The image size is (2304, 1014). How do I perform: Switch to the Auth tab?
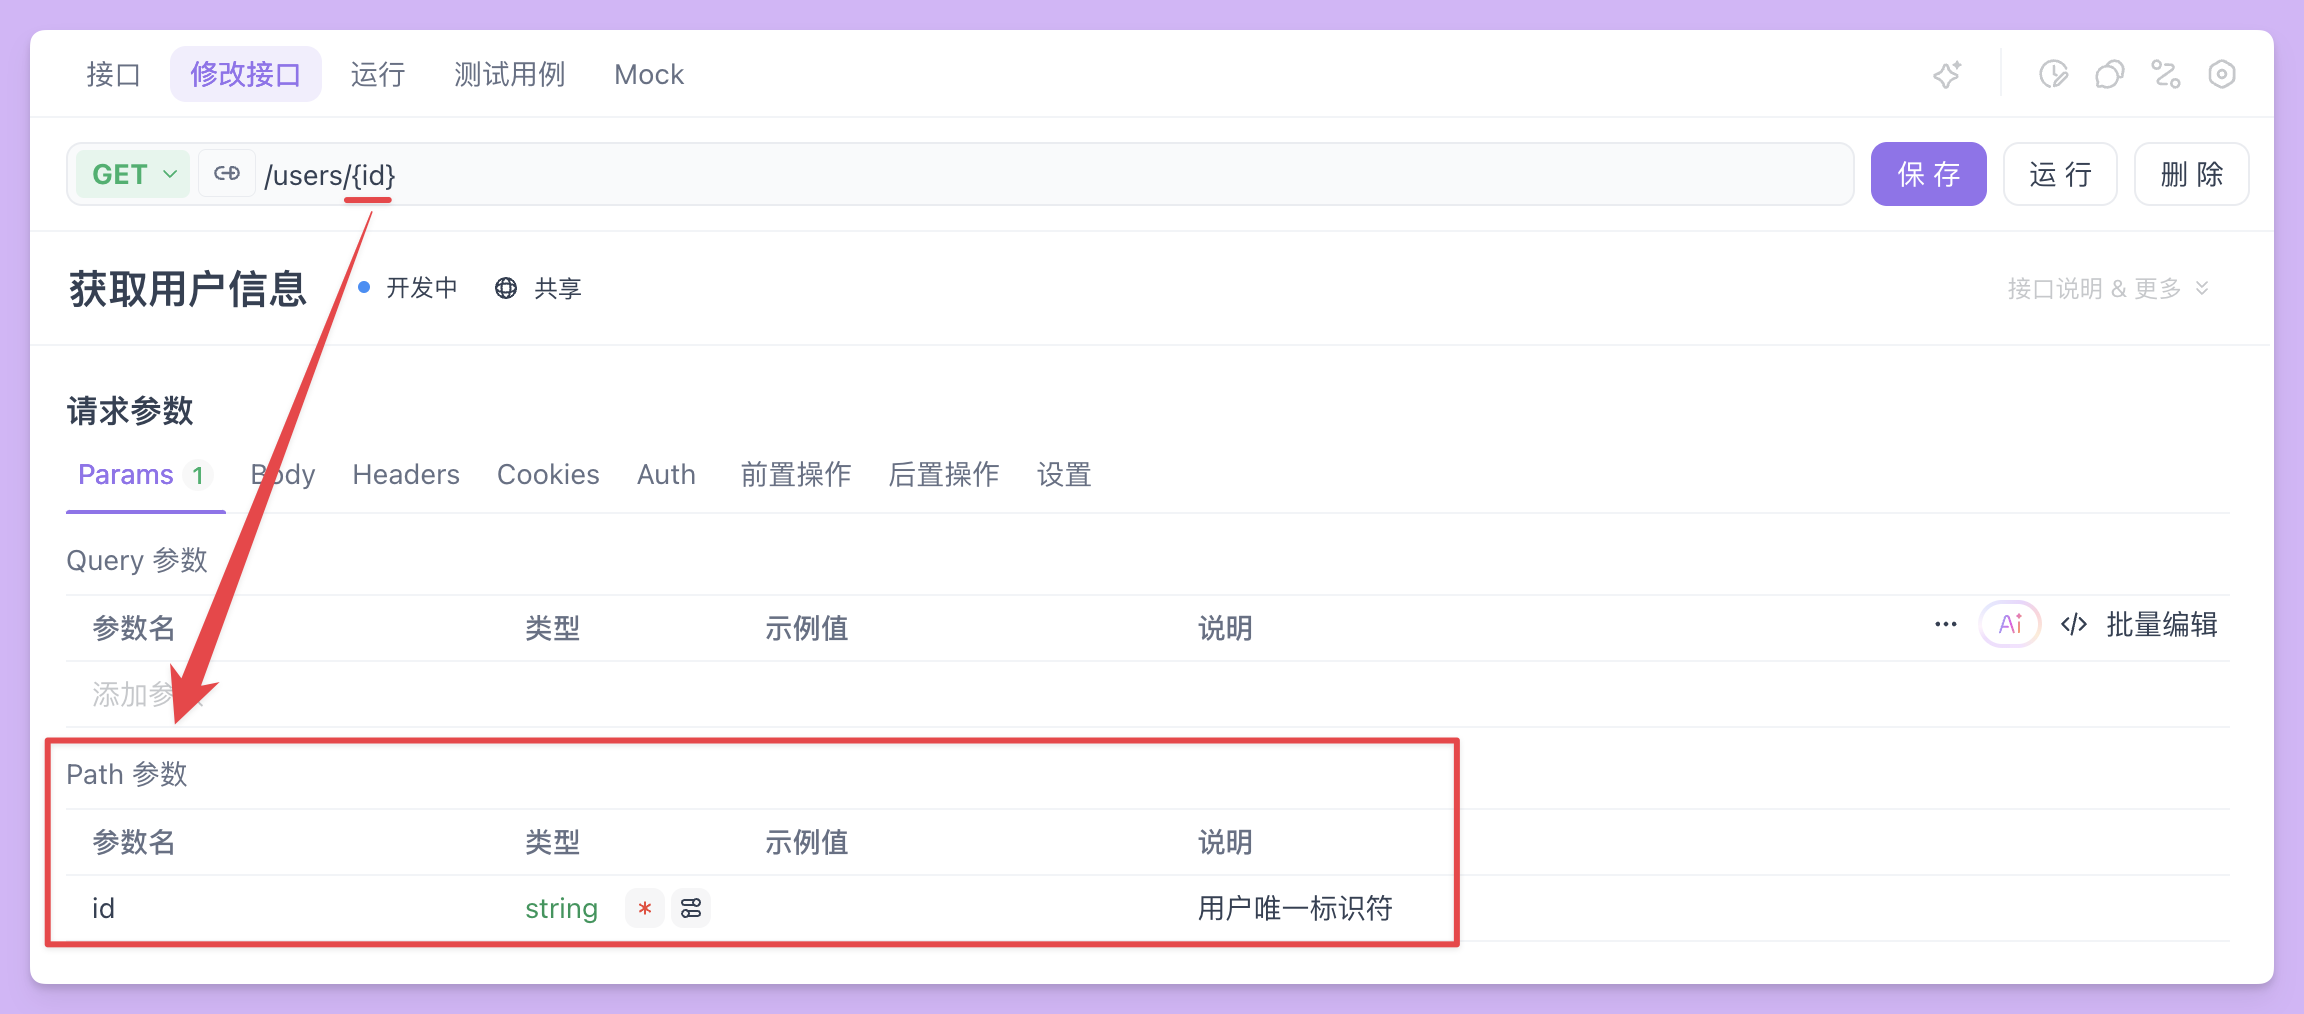[666, 474]
